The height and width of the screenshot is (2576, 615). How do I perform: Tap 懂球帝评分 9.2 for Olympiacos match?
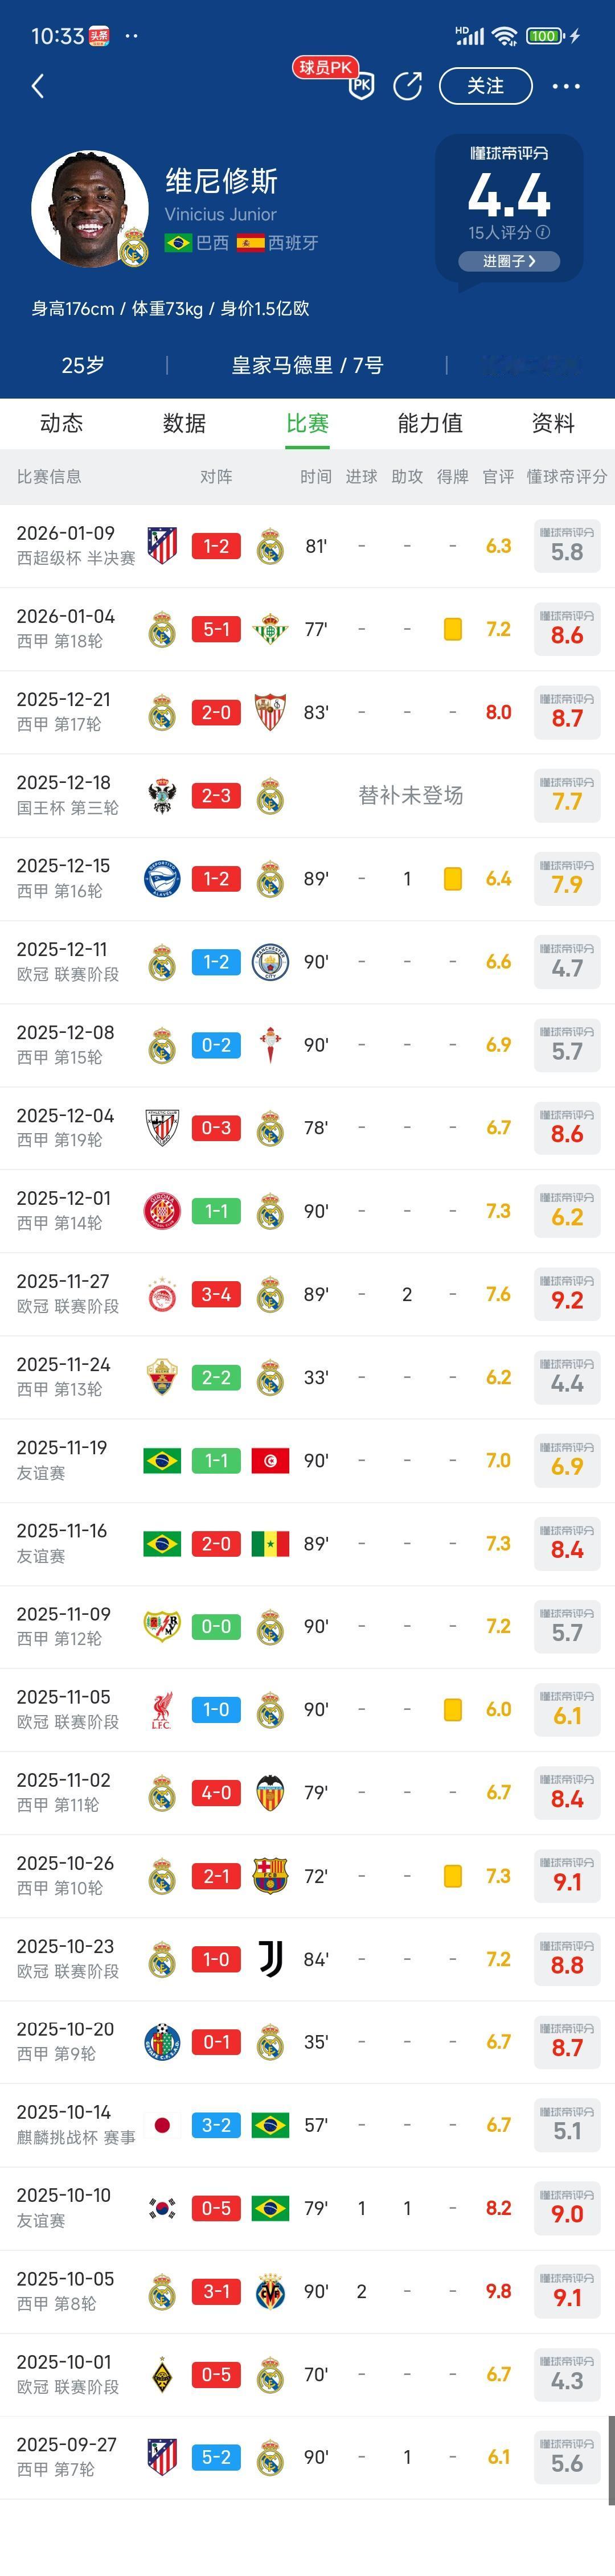click(x=567, y=1295)
